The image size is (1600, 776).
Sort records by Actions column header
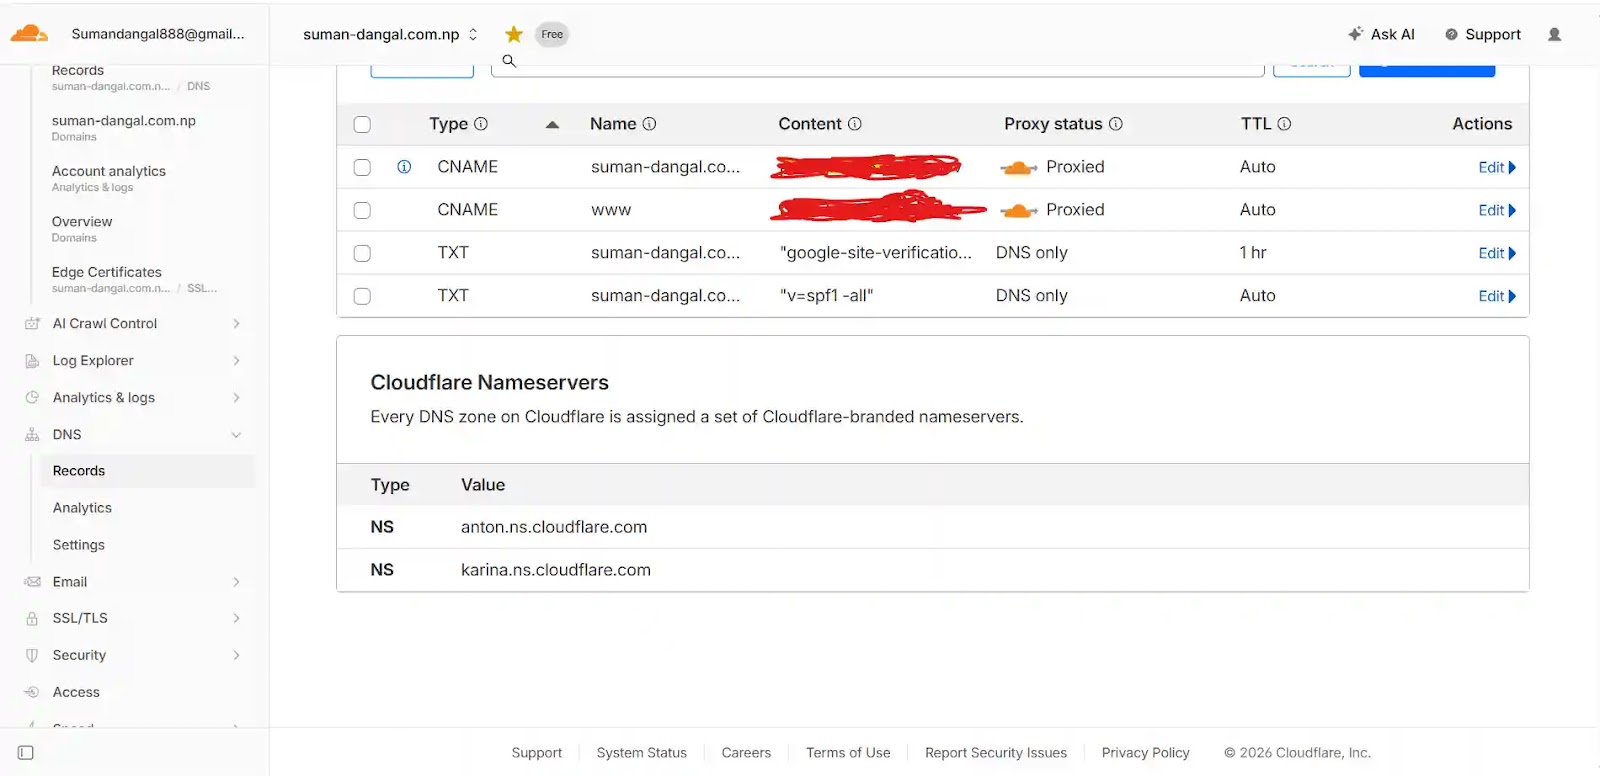pos(1482,124)
